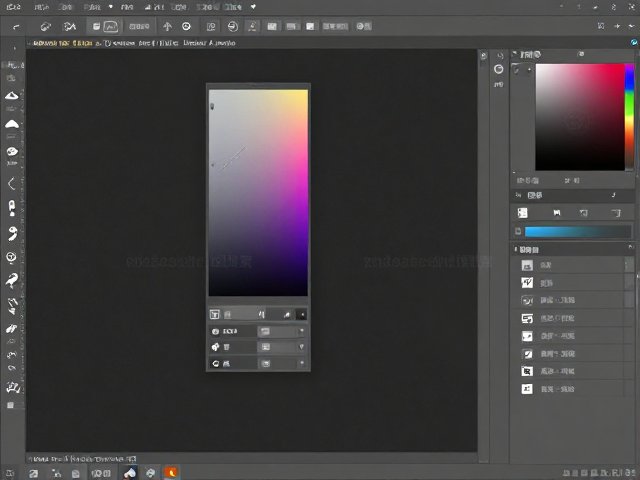Open the dropdown in first dialog options row

point(282,331)
